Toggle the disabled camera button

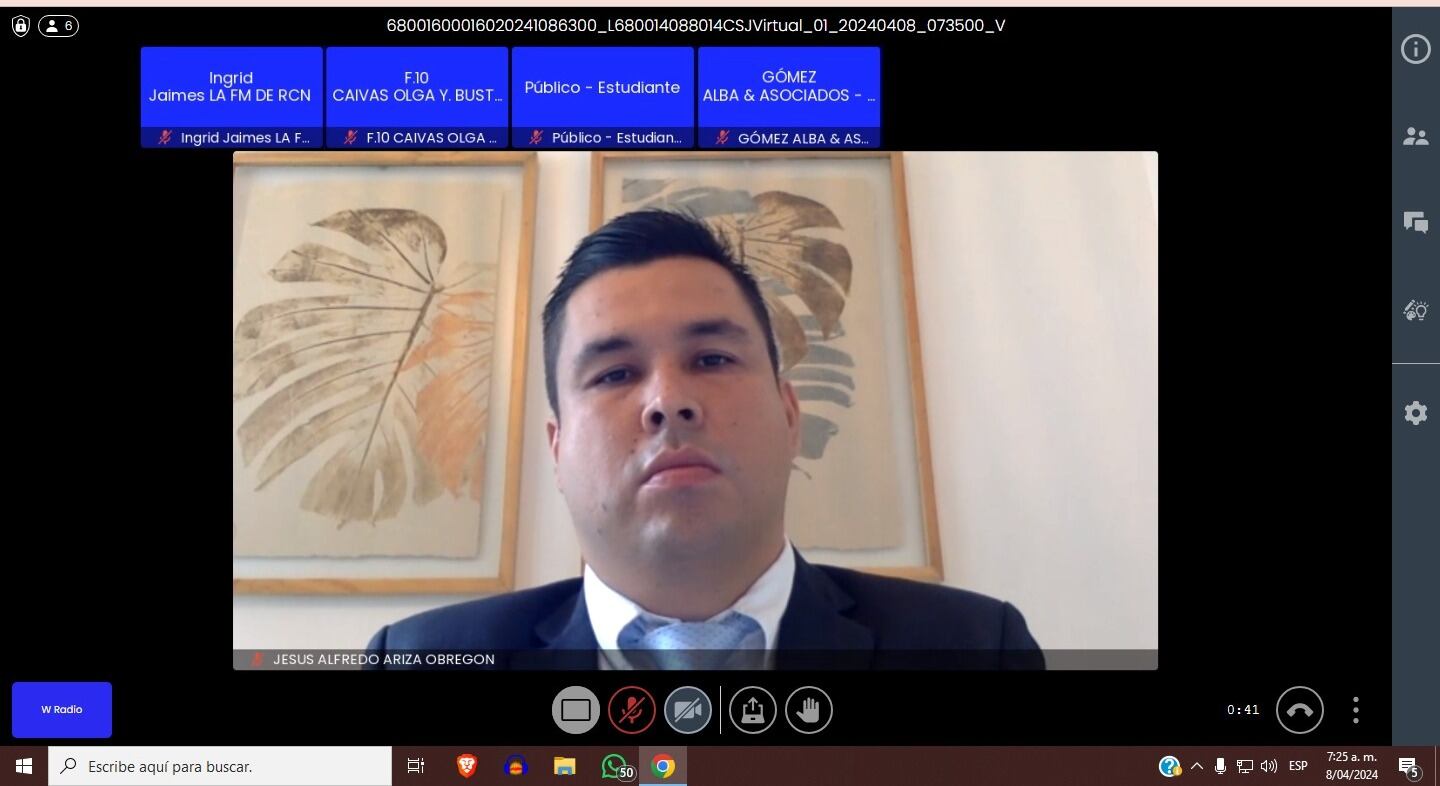[687, 710]
